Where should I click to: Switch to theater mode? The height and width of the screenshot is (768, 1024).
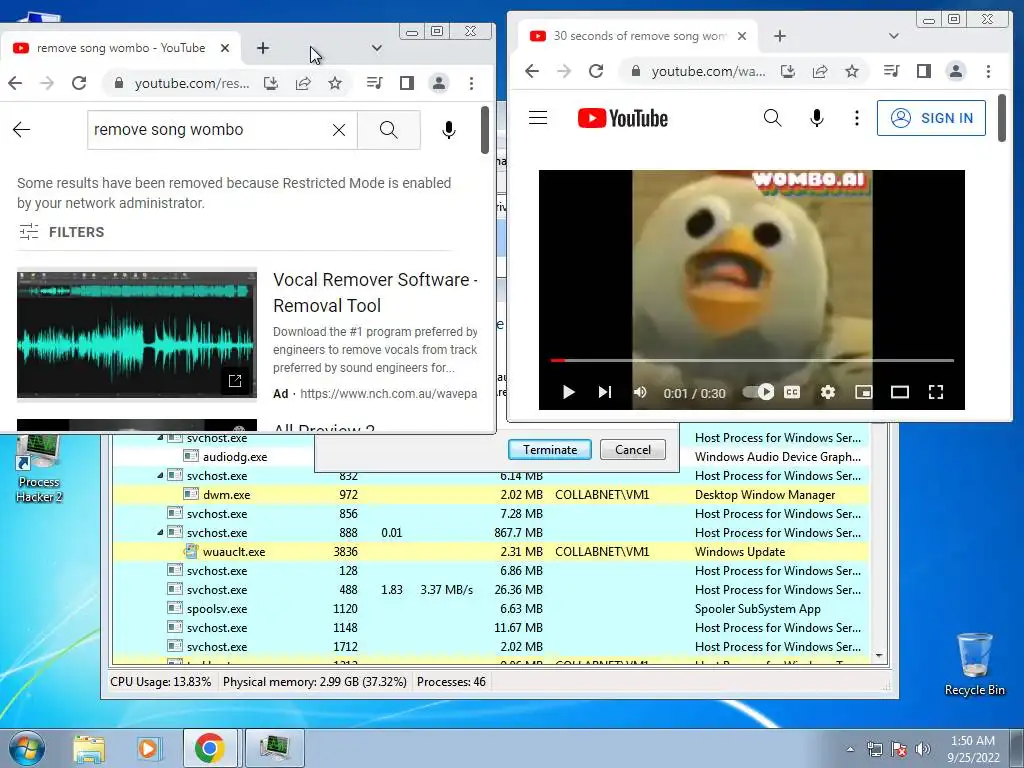click(x=900, y=392)
